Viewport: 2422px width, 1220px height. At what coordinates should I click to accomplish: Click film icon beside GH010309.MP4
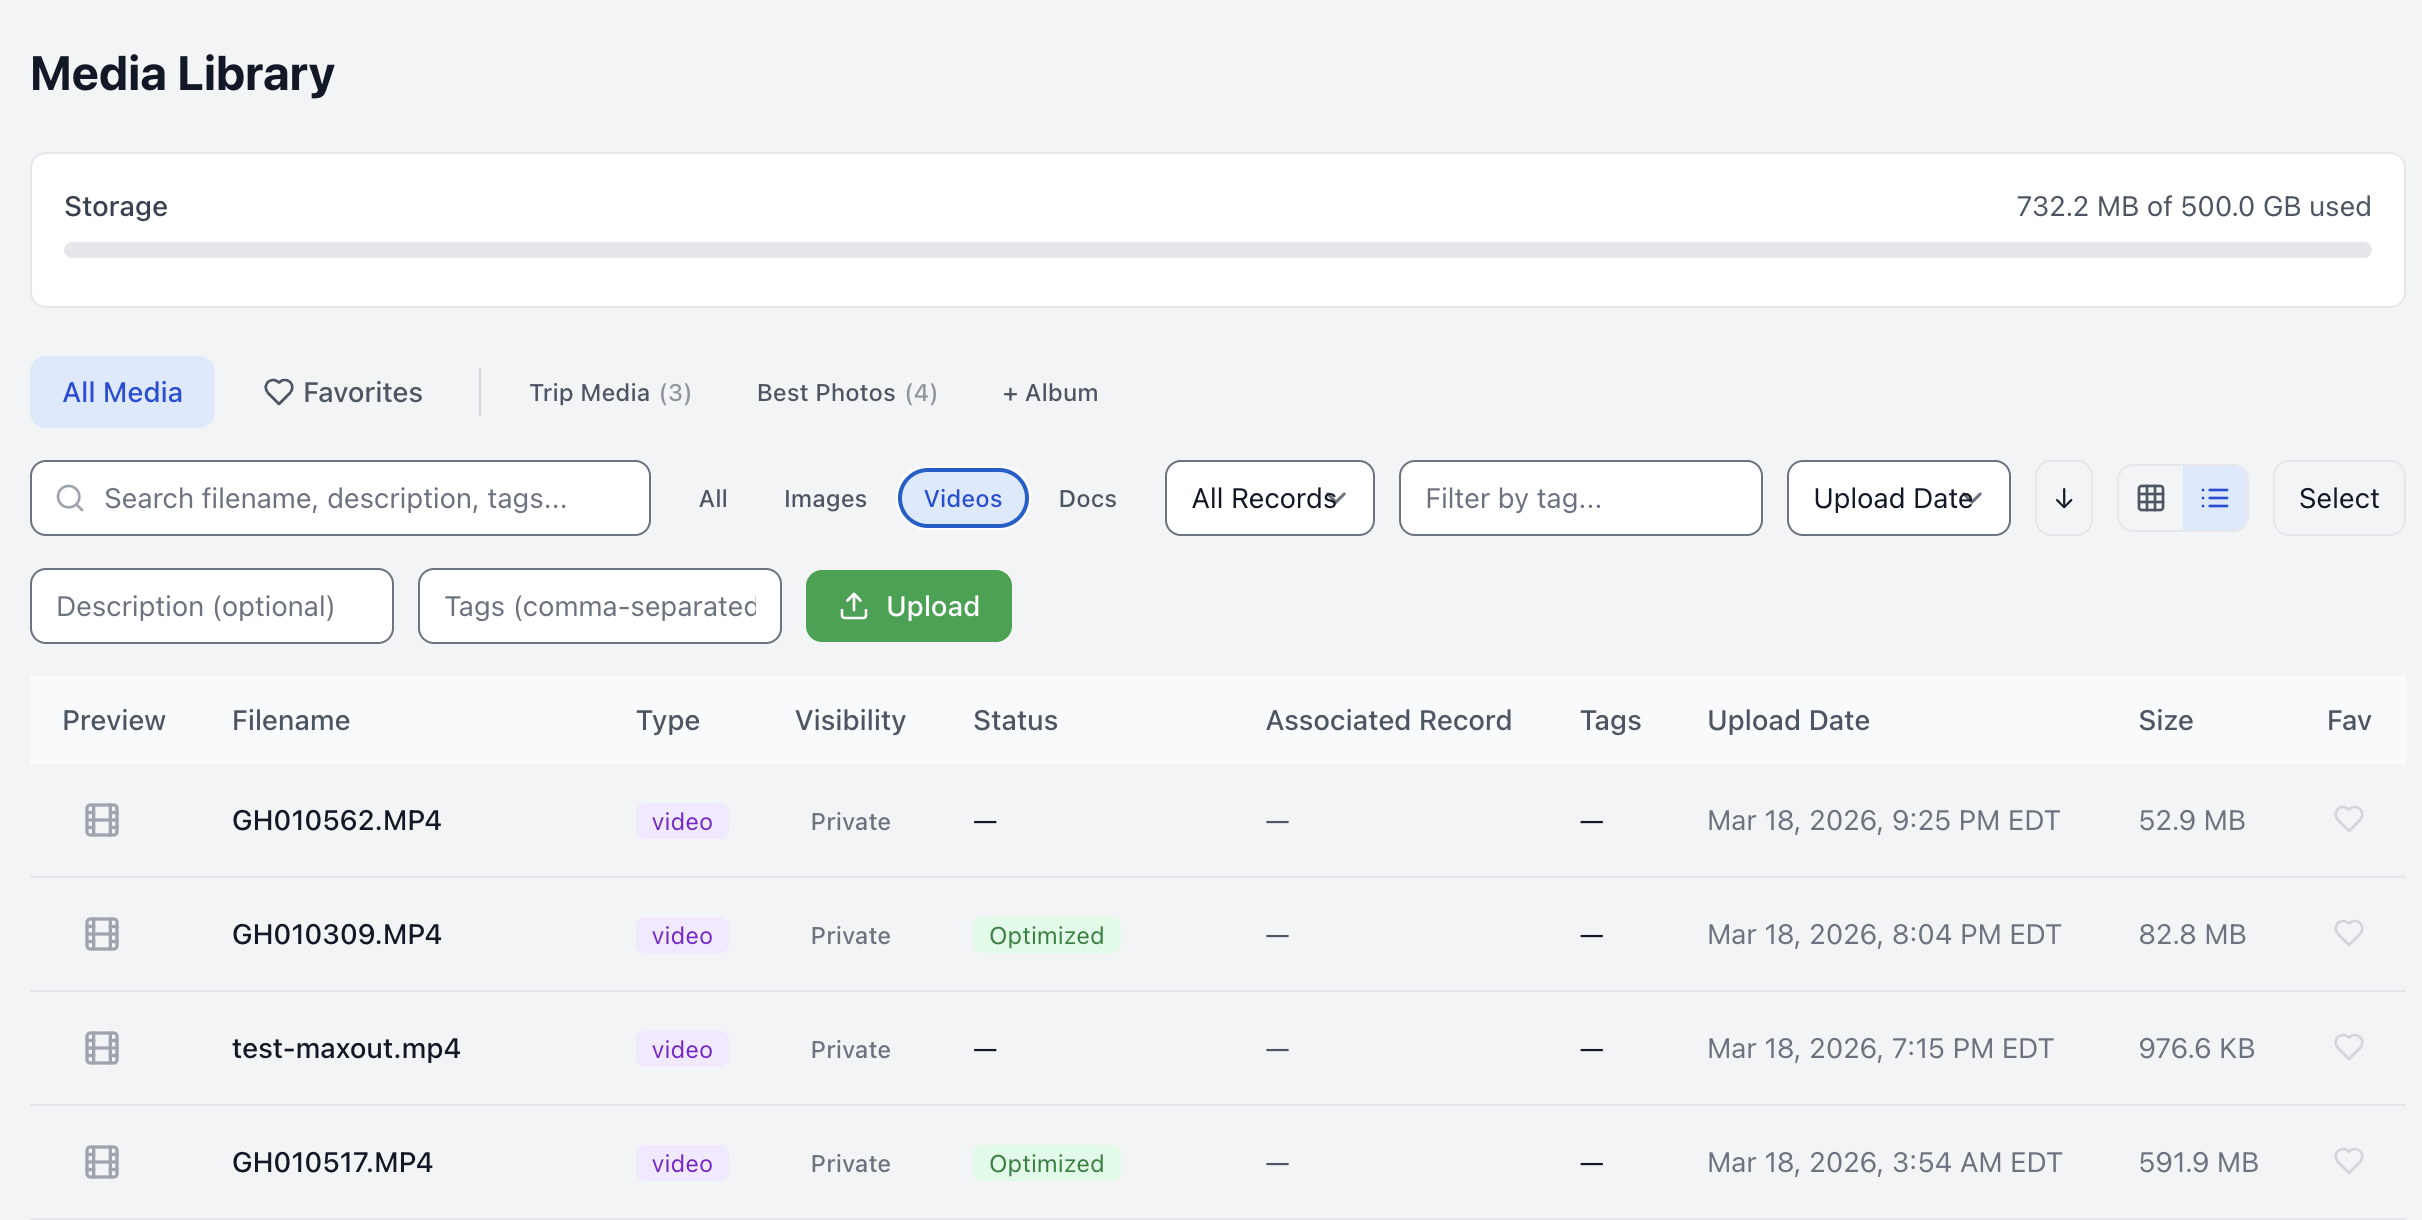(102, 934)
